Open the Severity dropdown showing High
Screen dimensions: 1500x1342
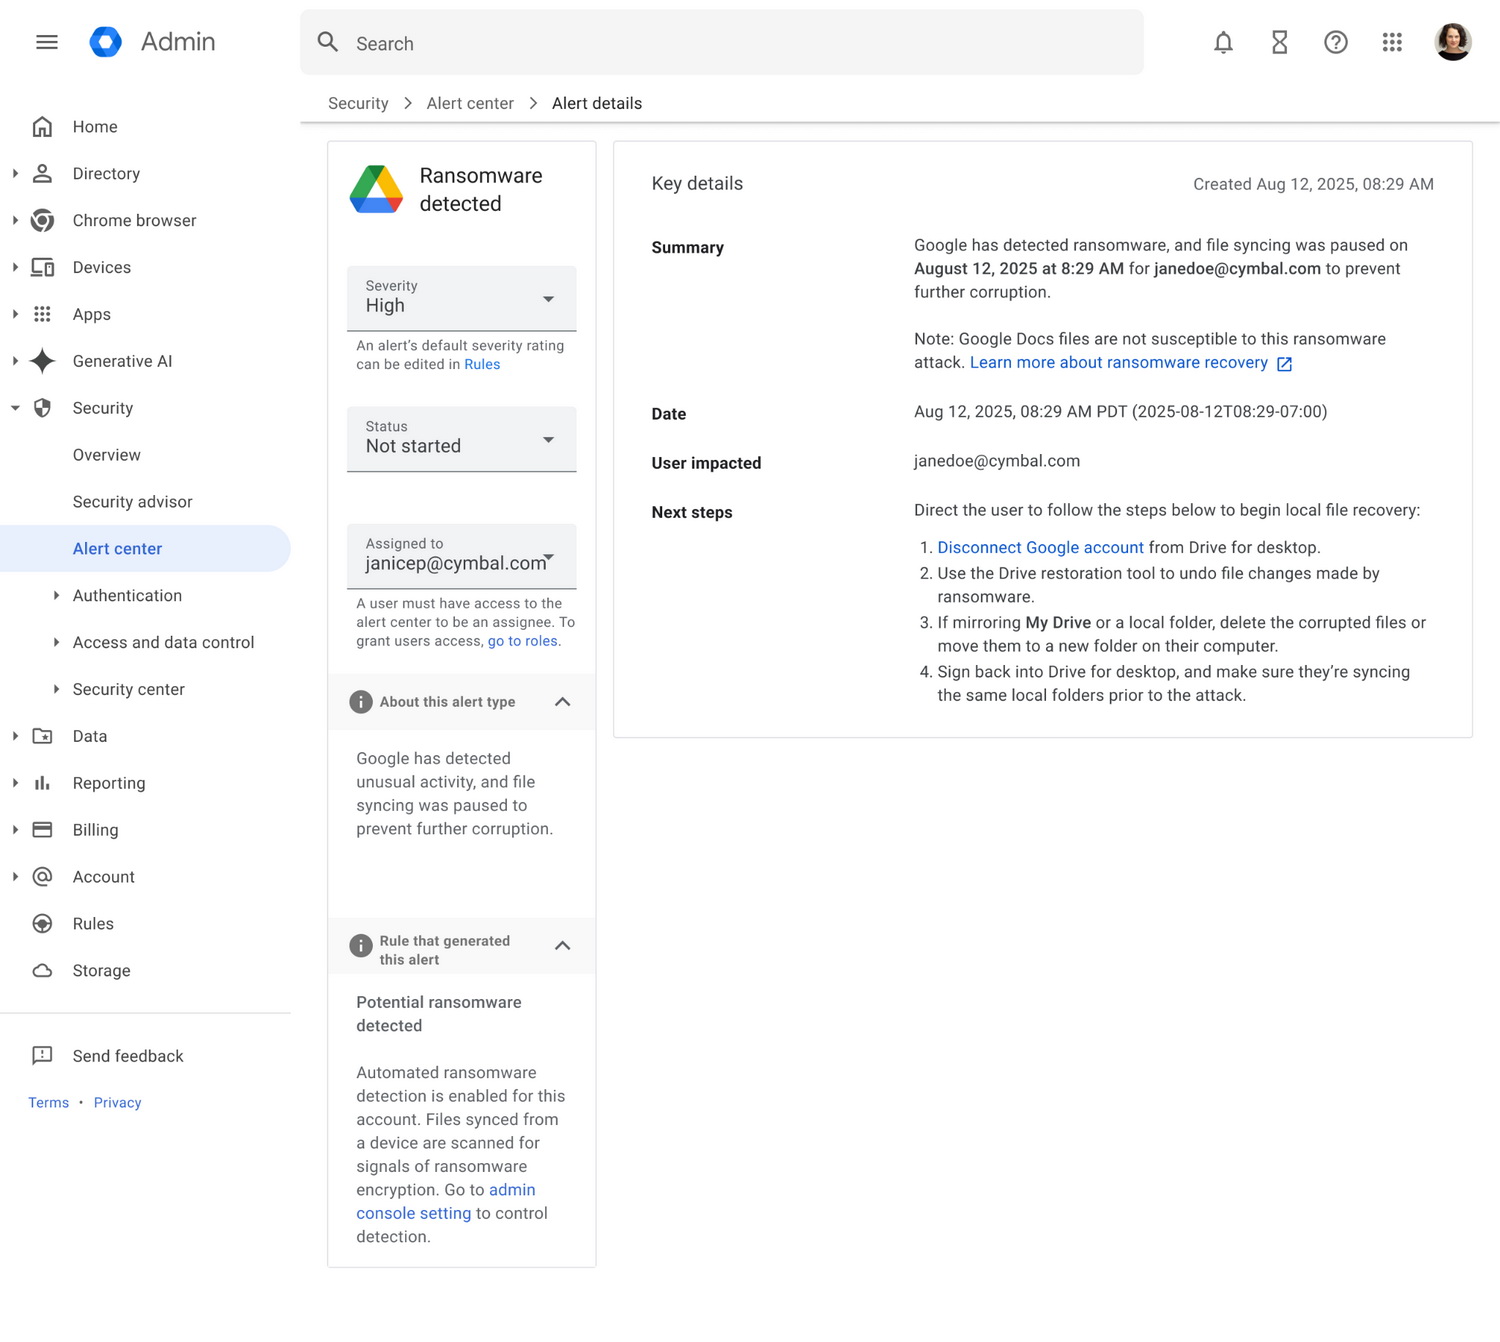point(548,298)
